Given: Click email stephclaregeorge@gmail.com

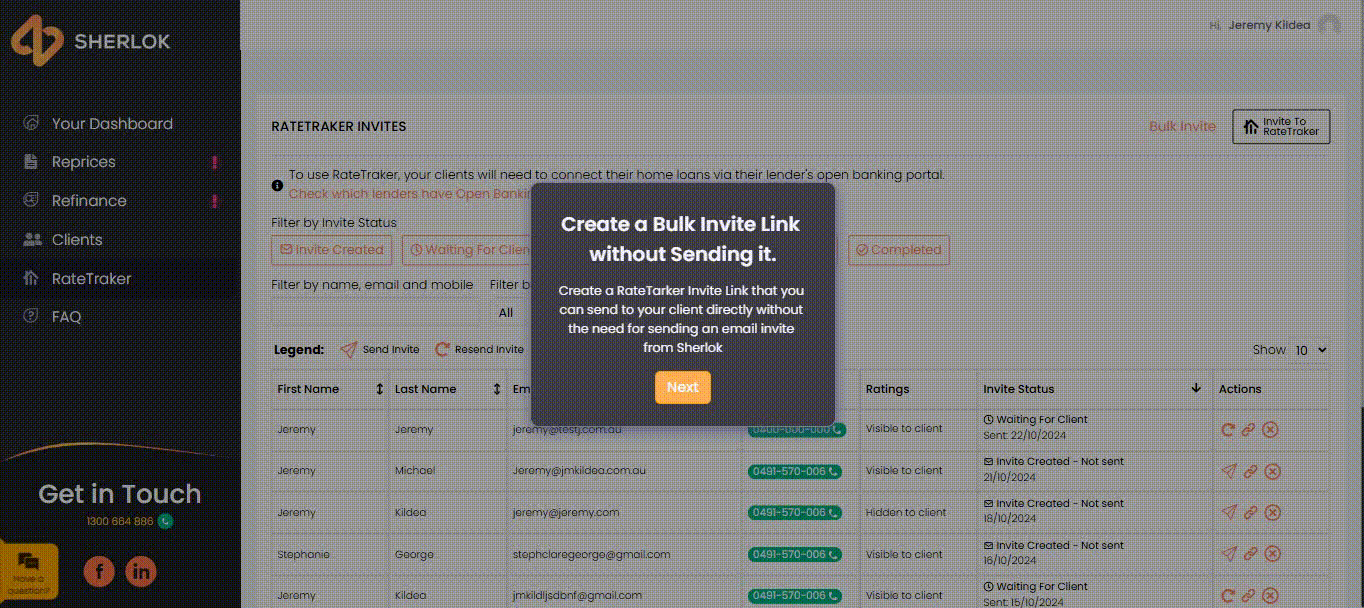Looking at the screenshot, I should pyautogui.click(x=591, y=554).
